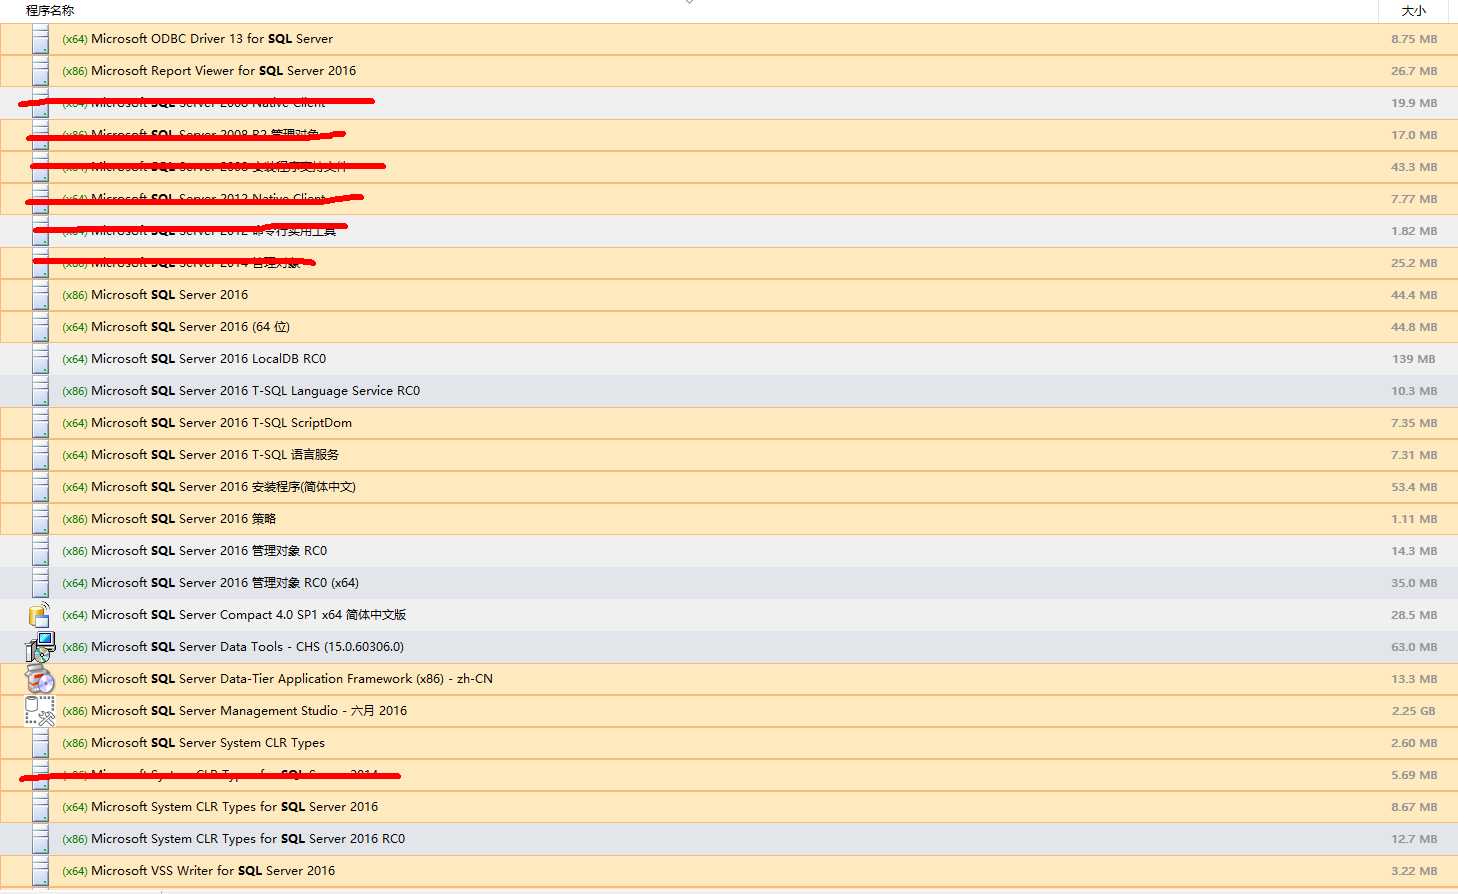Click icon of (x64) System CLR Types for SQL Server 2016

tap(40, 807)
